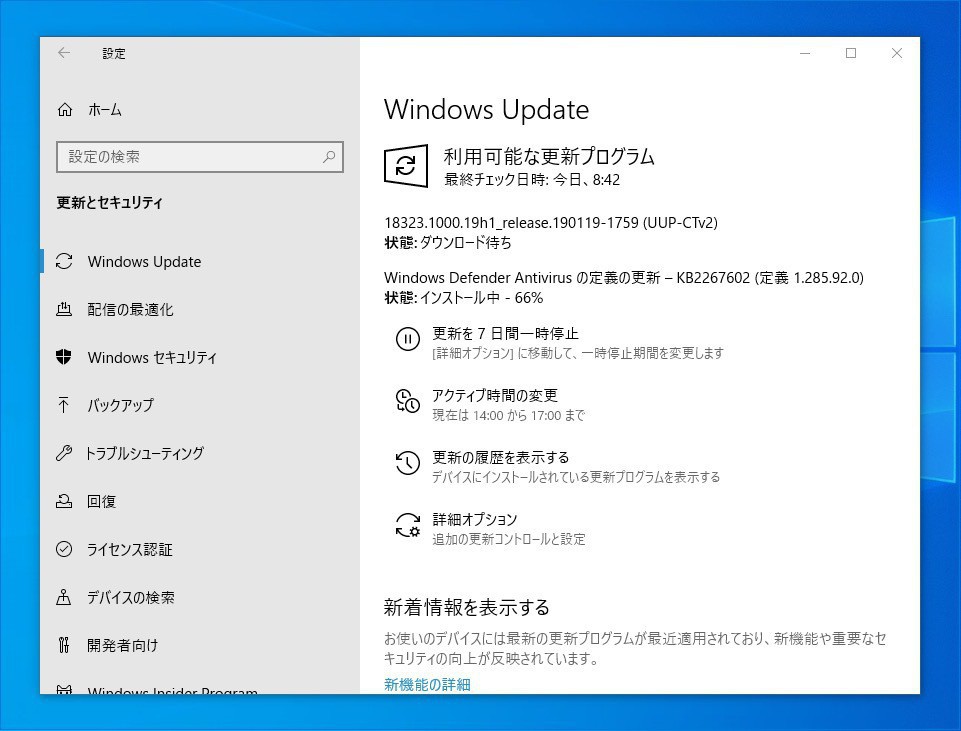
Task: Click the 状態: ダウンロード待ち status
Action: click(x=447, y=243)
